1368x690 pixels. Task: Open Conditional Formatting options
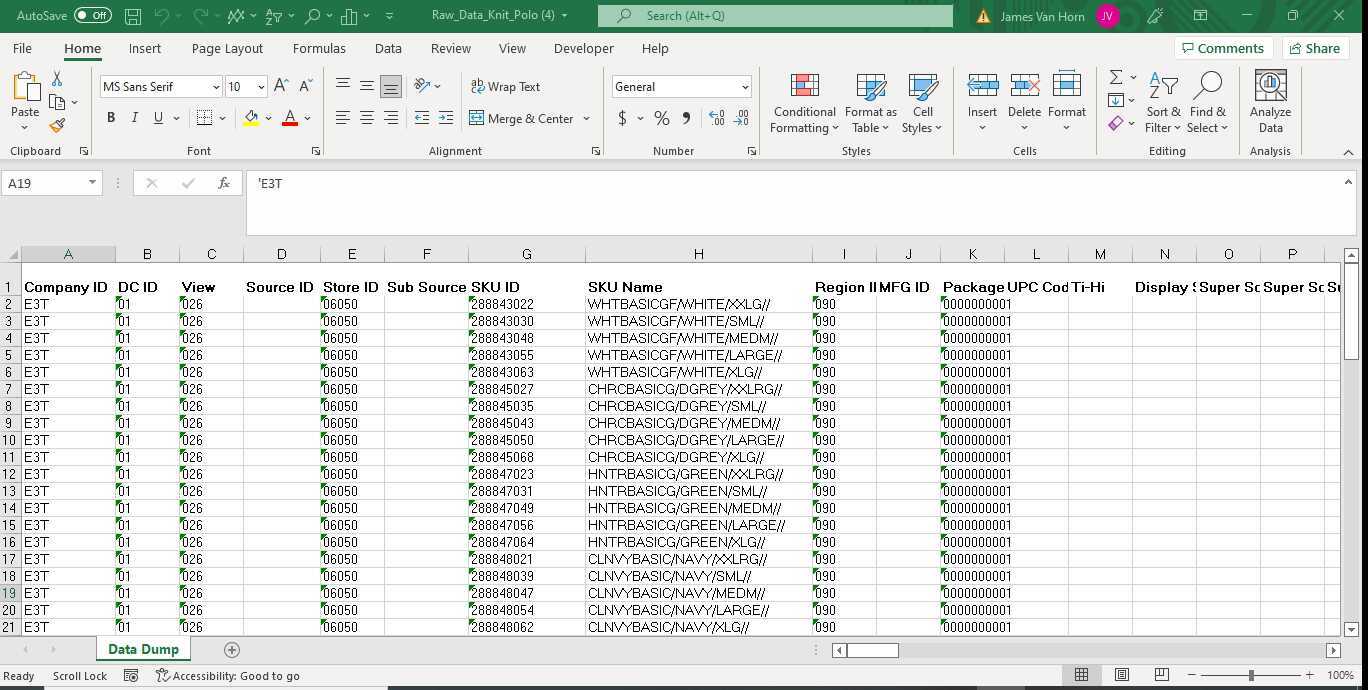[804, 103]
